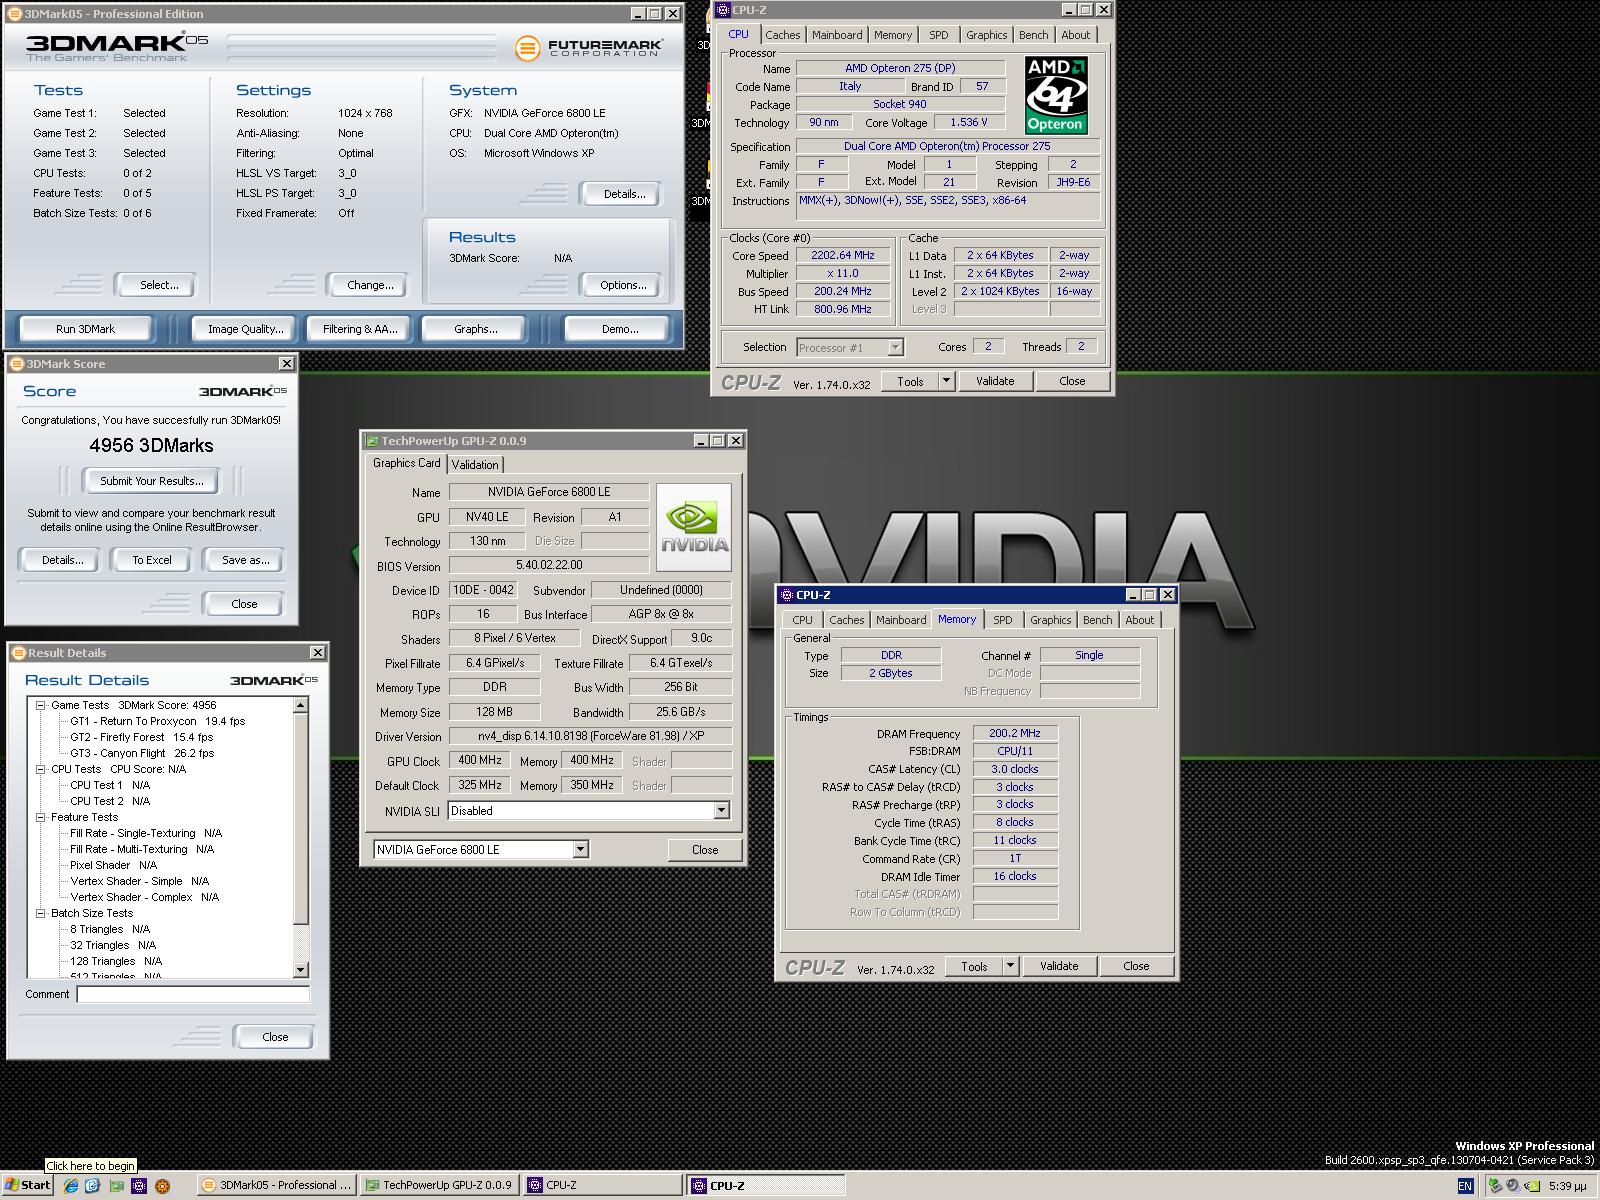Click the Safely Remove Hardware tray icon

[1495, 1185]
